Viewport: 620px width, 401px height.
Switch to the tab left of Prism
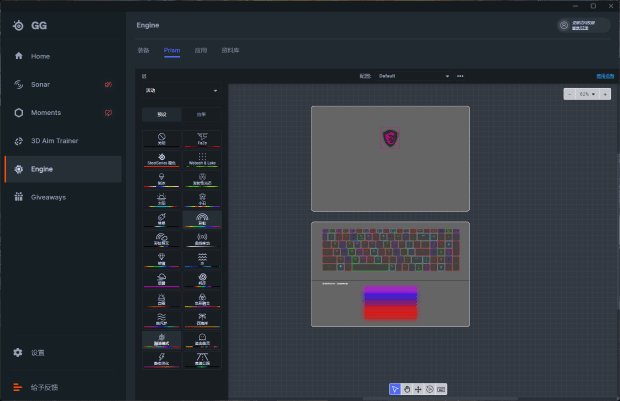coord(144,51)
